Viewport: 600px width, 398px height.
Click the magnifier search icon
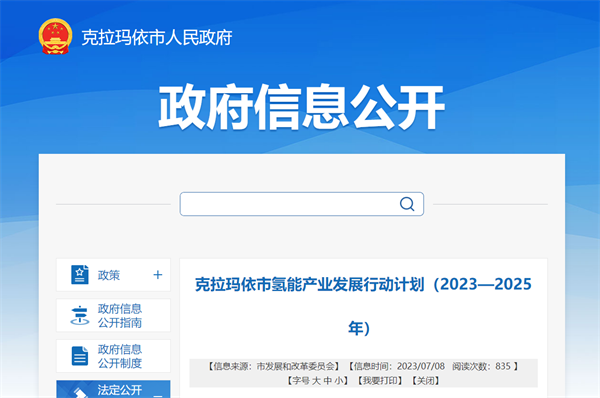pos(407,204)
